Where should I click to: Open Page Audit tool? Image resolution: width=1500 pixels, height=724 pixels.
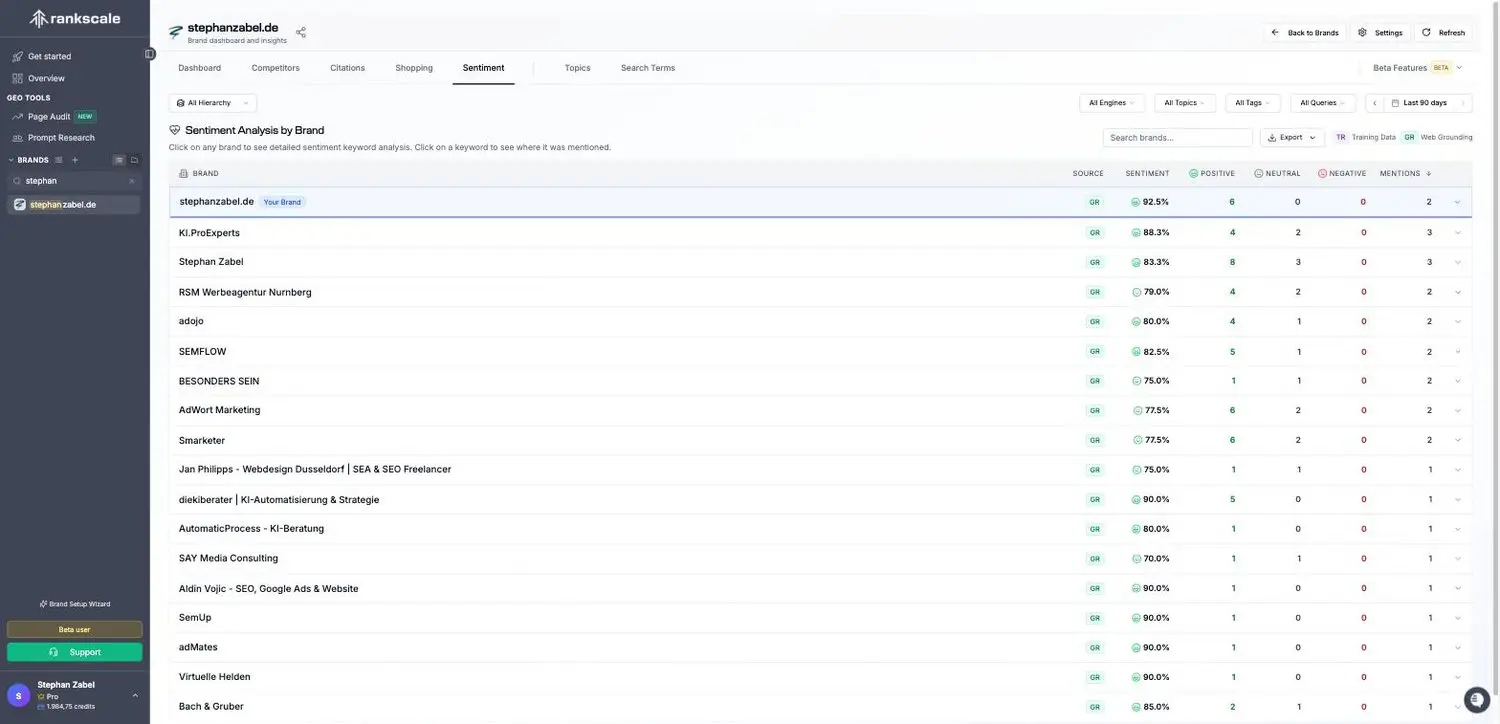pyautogui.click(x=49, y=116)
